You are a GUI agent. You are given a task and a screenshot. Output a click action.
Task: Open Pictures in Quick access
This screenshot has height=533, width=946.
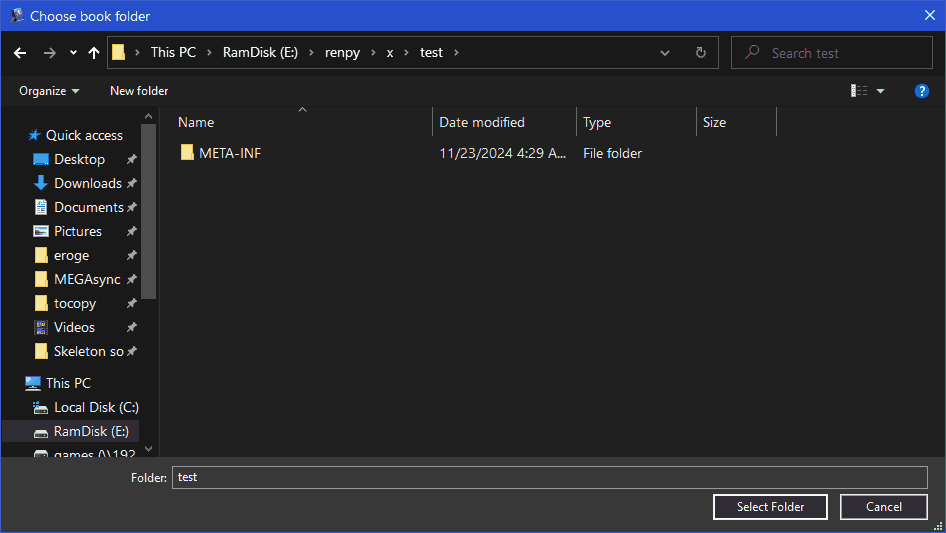coord(78,231)
